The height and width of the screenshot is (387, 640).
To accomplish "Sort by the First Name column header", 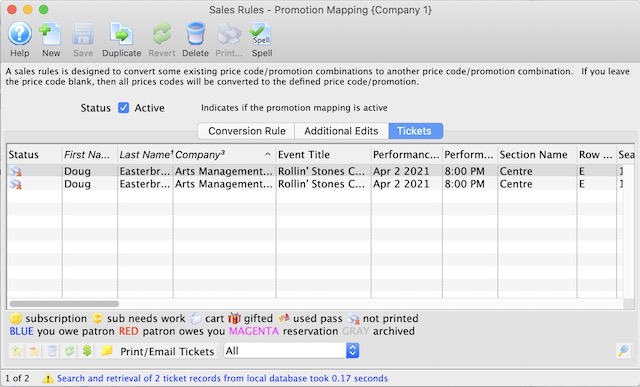I will tap(90, 155).
